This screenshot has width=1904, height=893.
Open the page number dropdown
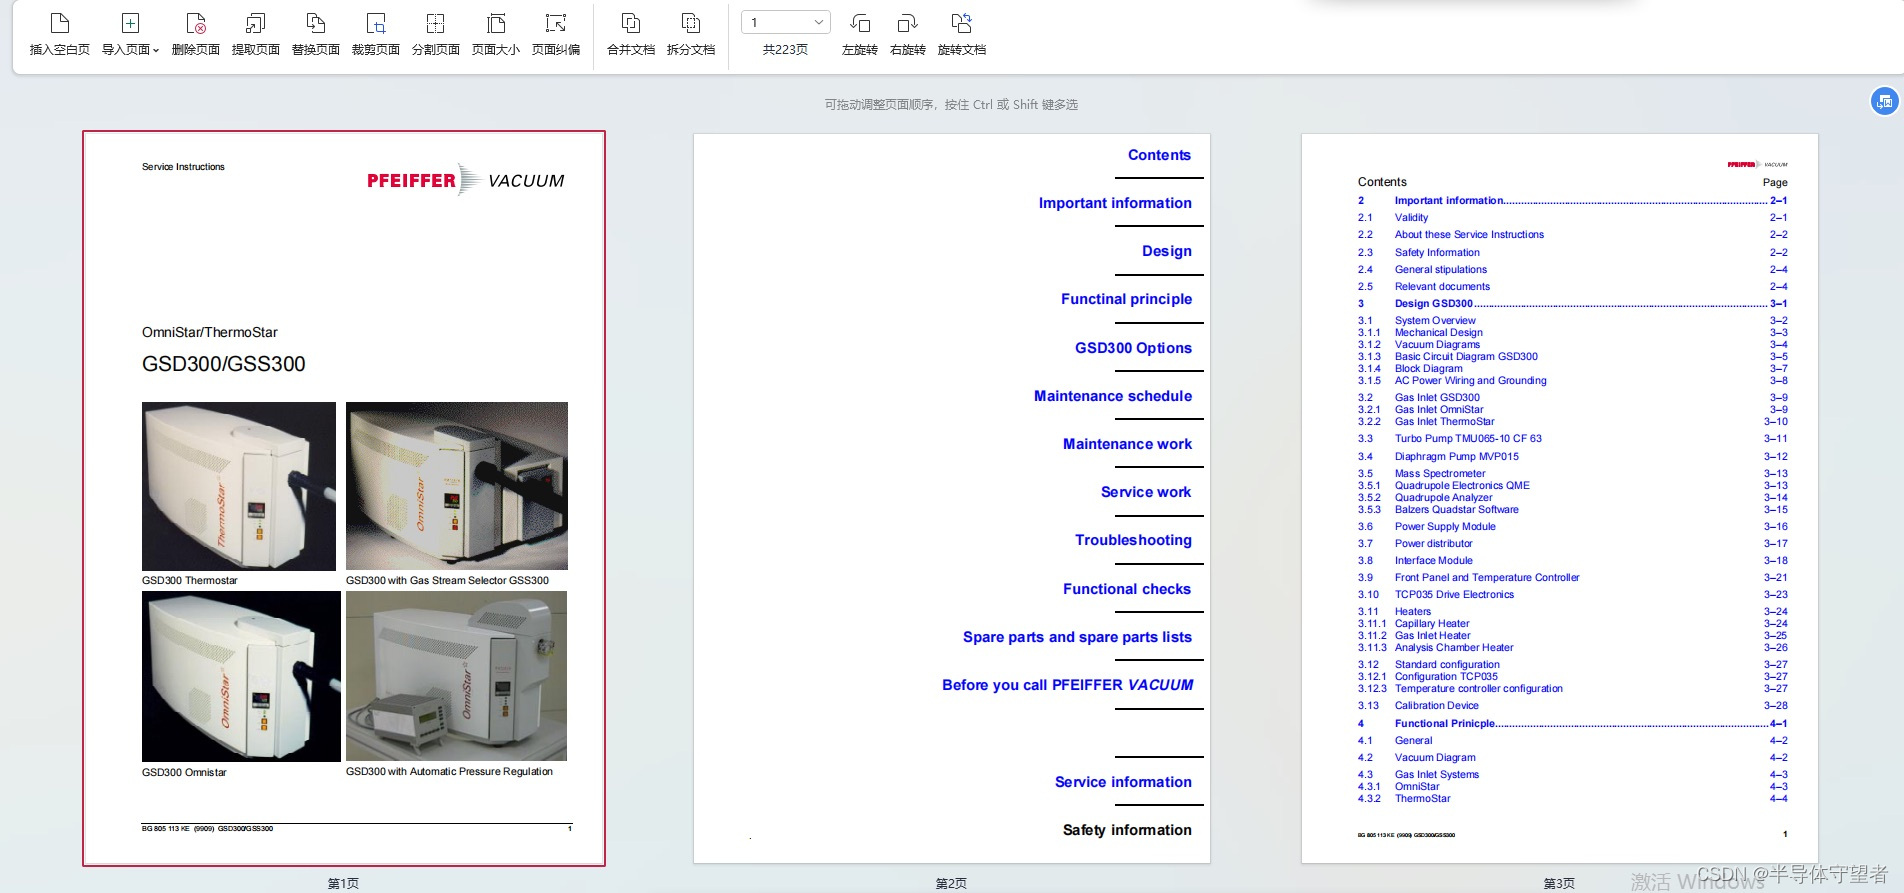786,22
